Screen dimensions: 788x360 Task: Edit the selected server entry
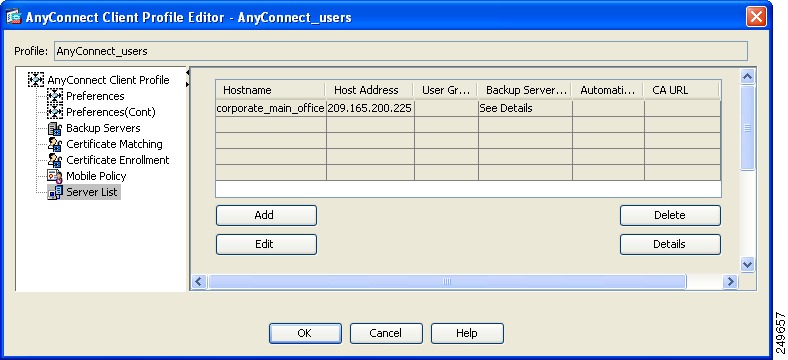coord(266,244)
